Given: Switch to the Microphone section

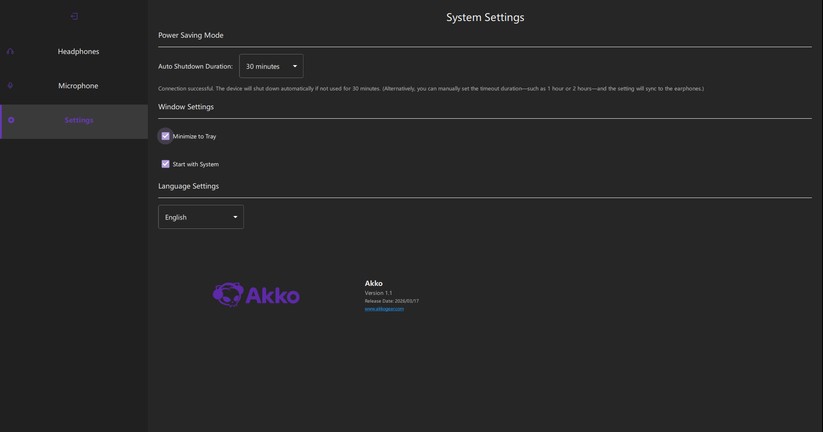Looking at the screenshot, I should (x=73, y=86).
